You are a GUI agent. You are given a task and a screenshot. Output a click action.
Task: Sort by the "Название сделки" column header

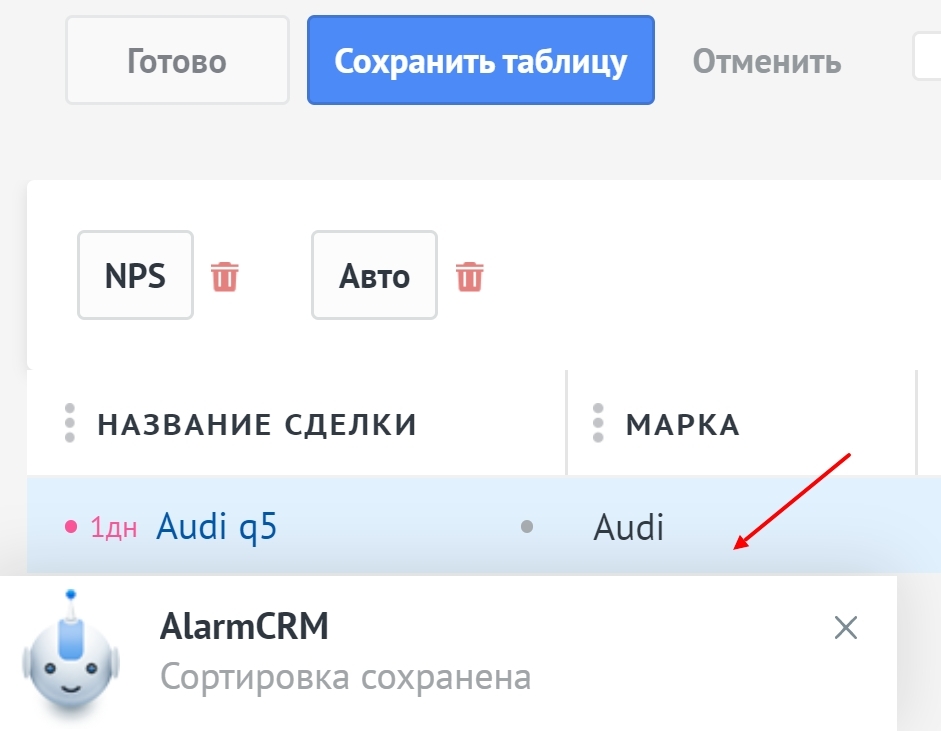(257, 425)
